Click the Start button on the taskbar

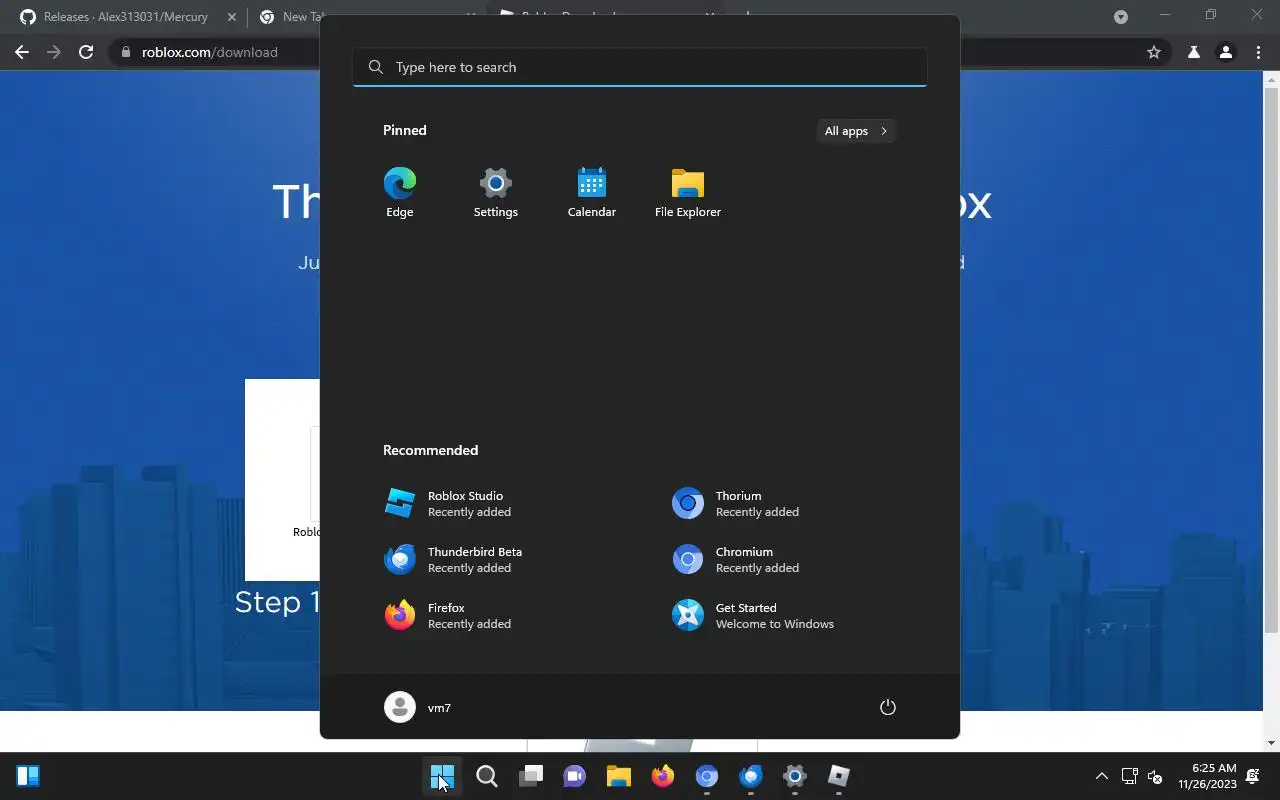442,776
